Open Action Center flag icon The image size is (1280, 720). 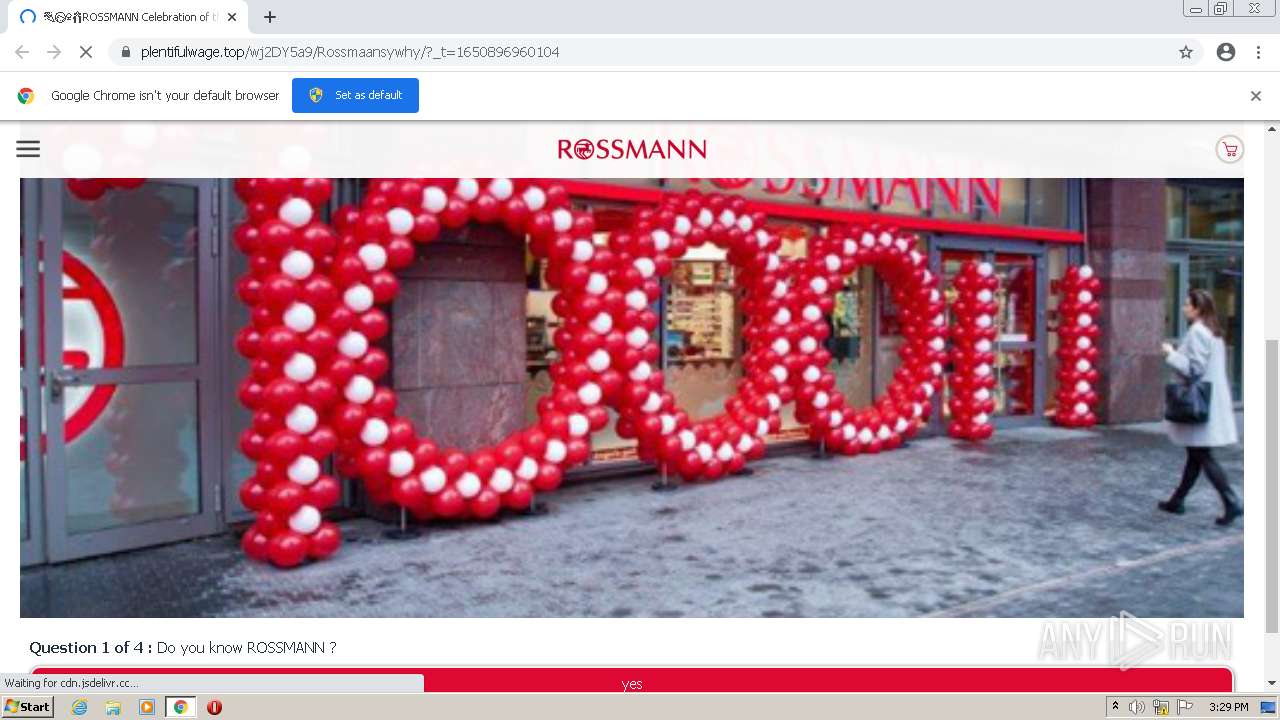pos(1185,707)
